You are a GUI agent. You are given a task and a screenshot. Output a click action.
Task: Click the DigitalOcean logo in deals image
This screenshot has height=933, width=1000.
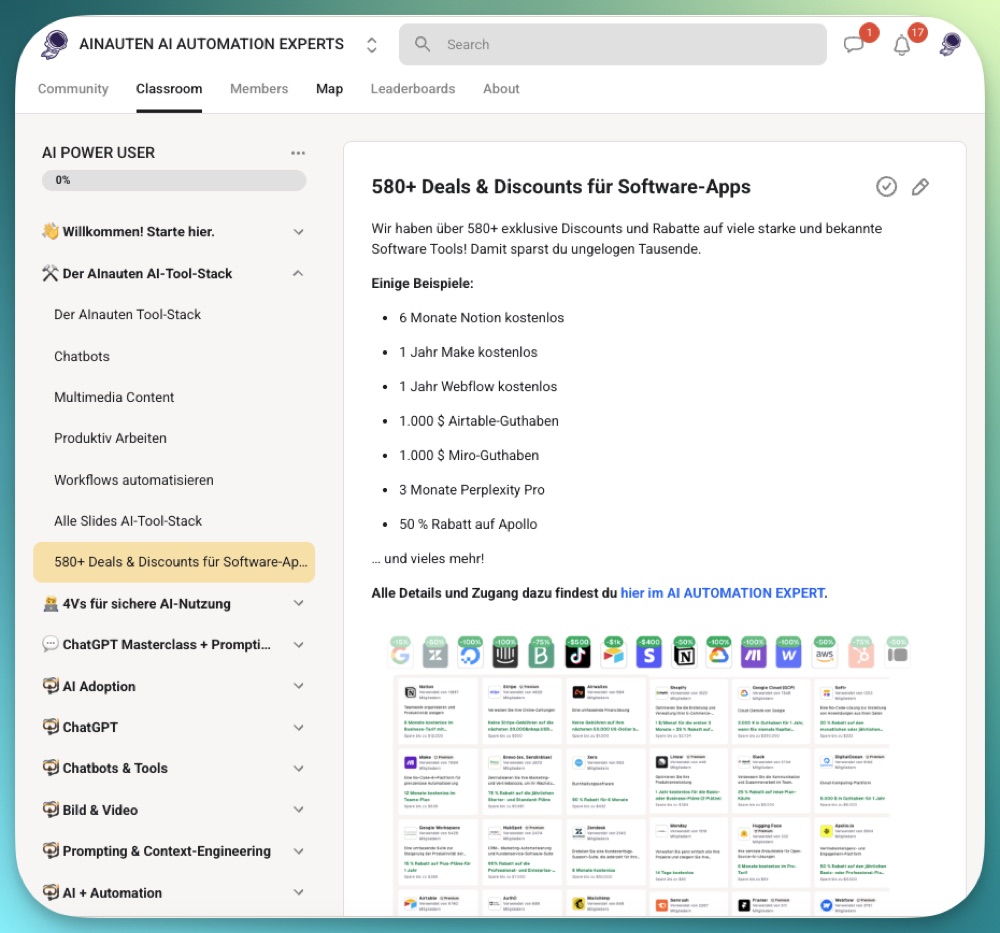pos(471,655)
